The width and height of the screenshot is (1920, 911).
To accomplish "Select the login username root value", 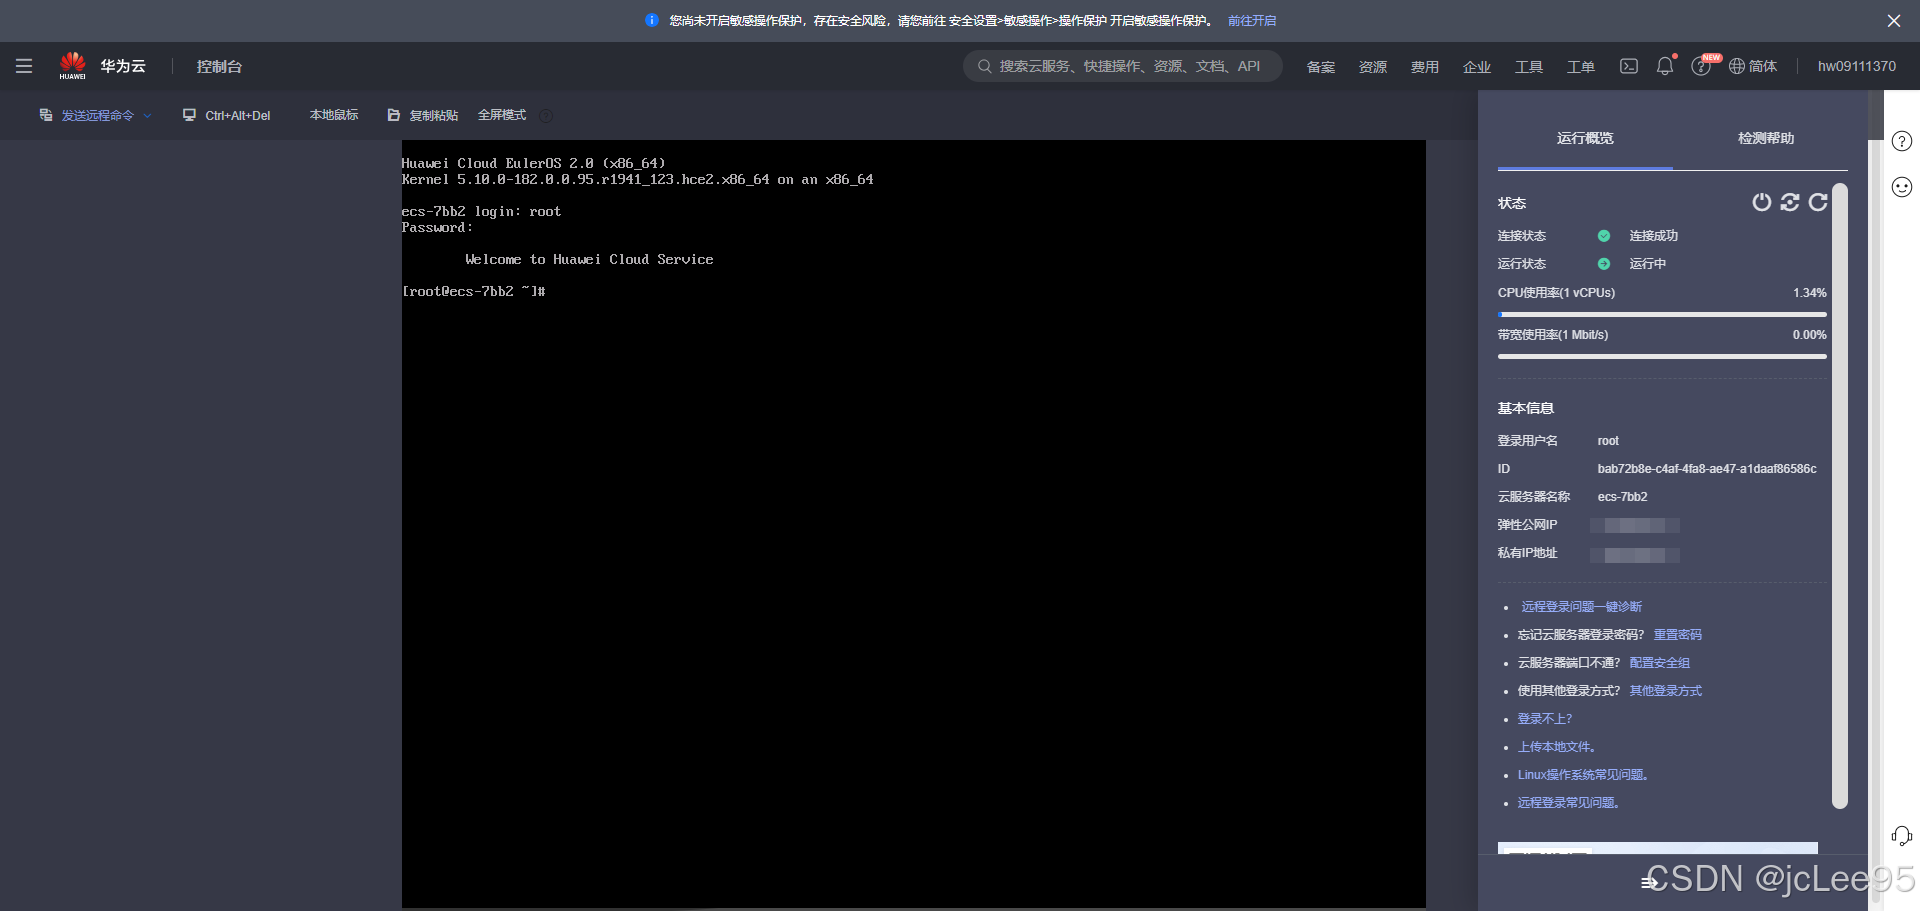I will [x=1608, y=441].
